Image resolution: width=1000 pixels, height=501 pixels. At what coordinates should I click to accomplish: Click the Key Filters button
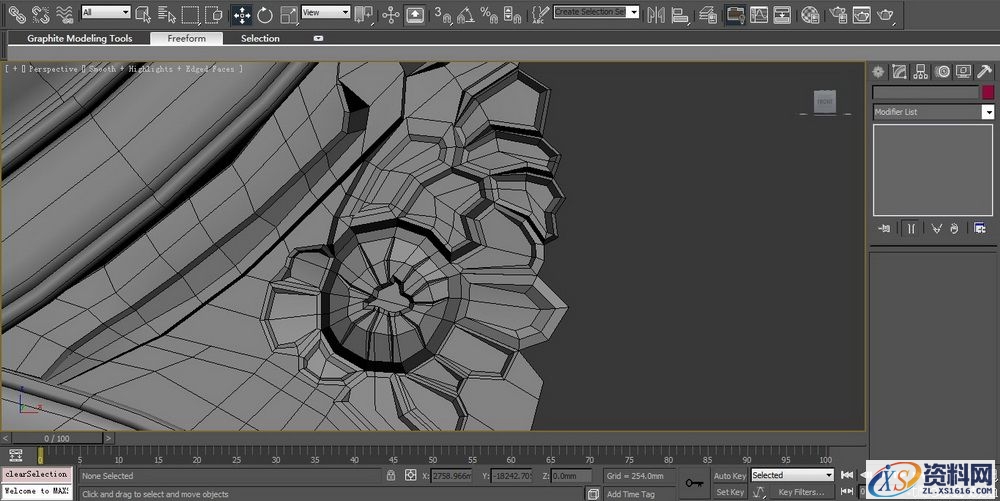click(801, 492)
